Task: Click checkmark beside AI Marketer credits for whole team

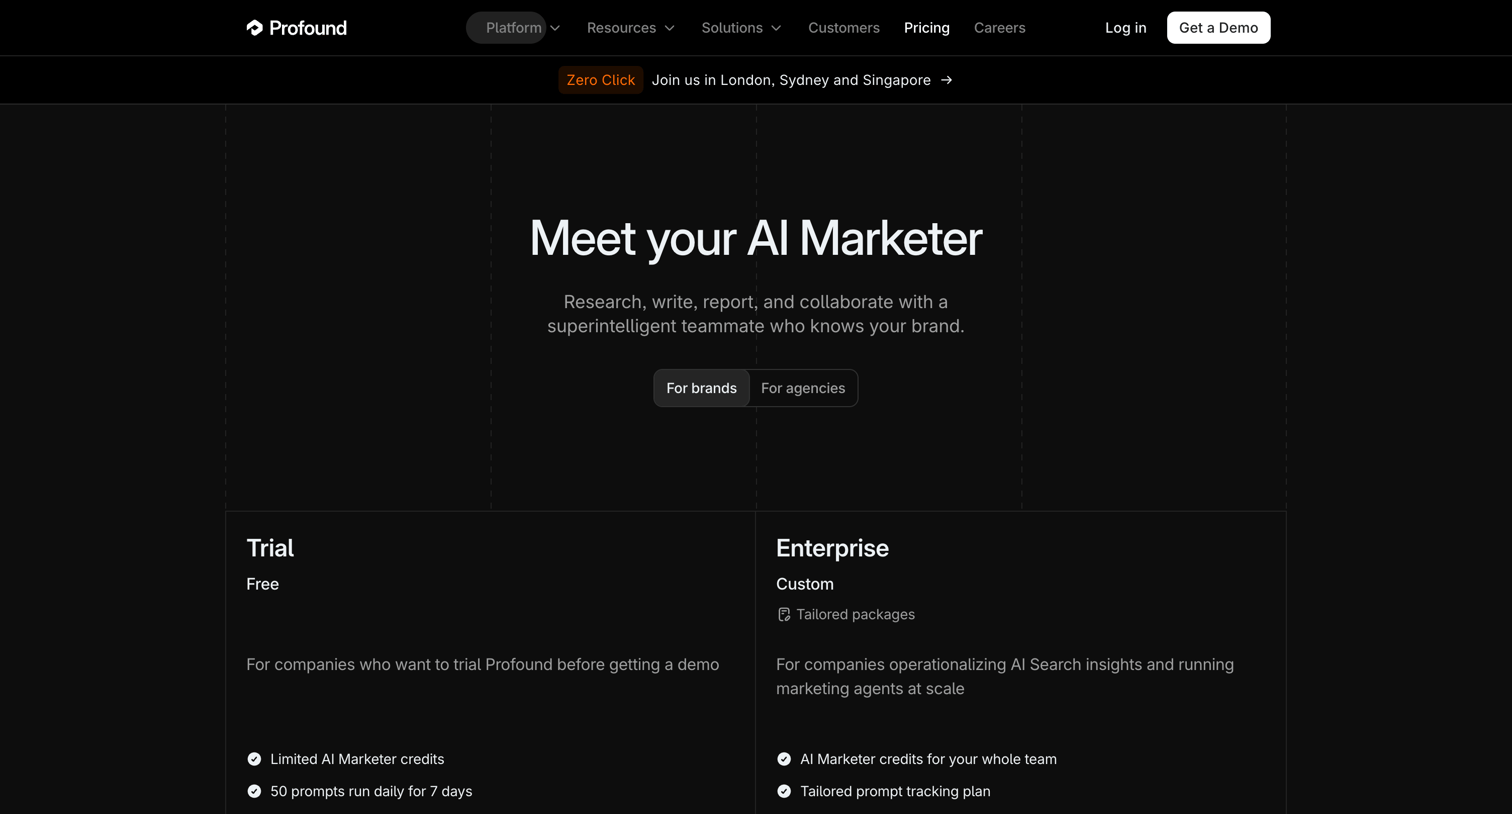Action: point(784,759)
